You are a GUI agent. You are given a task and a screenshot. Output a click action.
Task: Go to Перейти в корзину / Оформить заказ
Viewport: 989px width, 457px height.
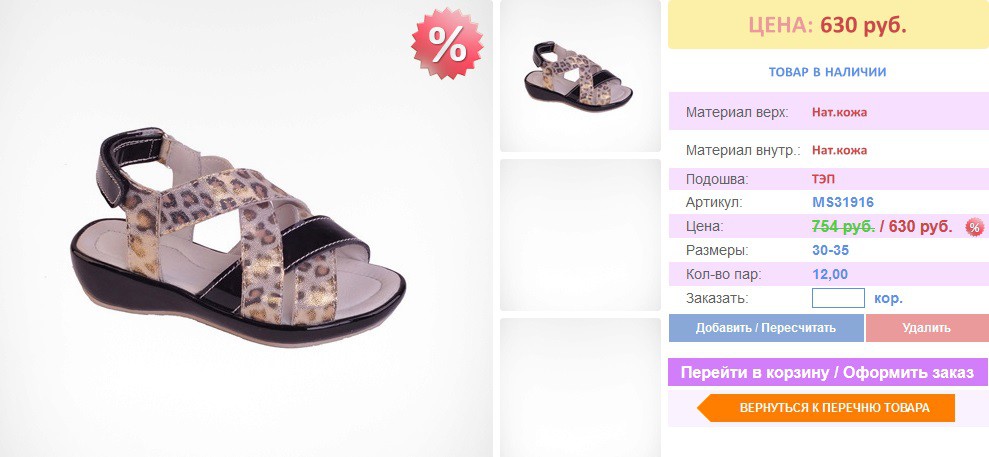[x=828, y=372]
